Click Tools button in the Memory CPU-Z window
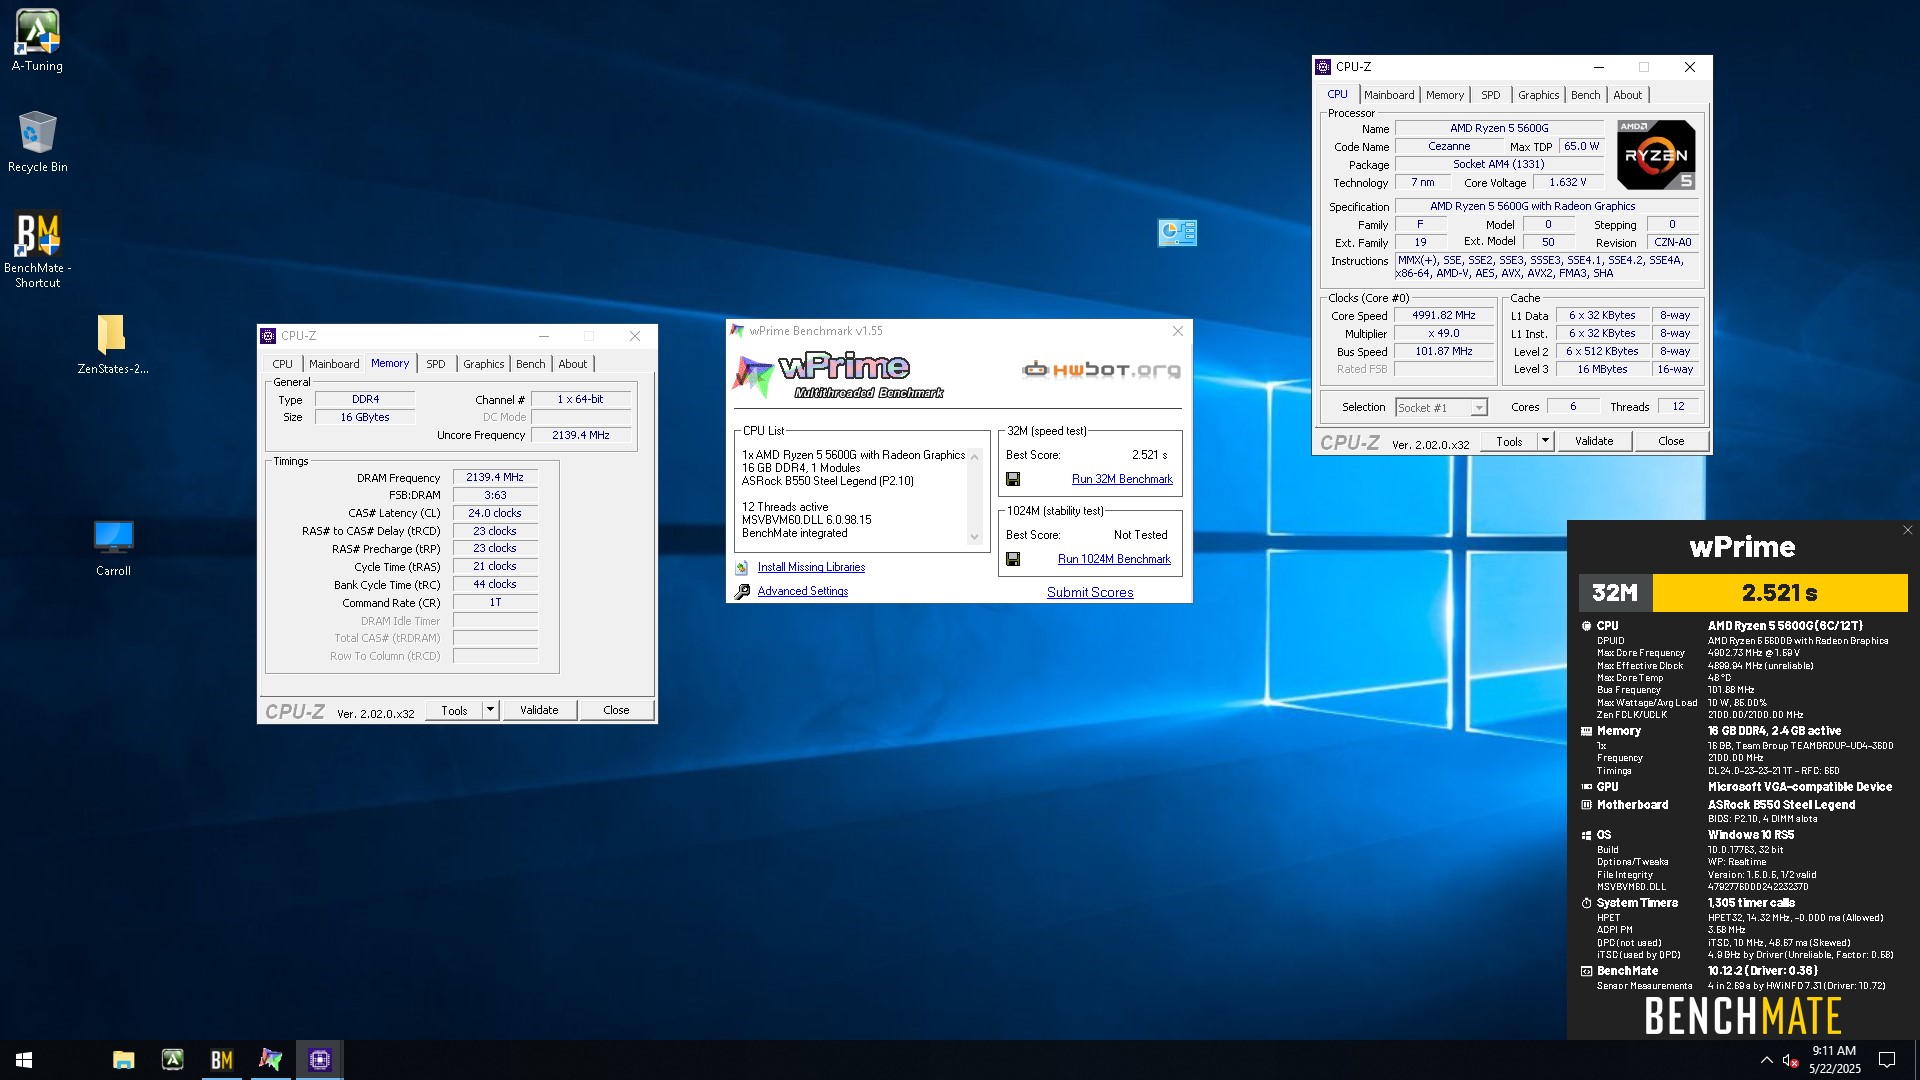 tap(454, 710)
